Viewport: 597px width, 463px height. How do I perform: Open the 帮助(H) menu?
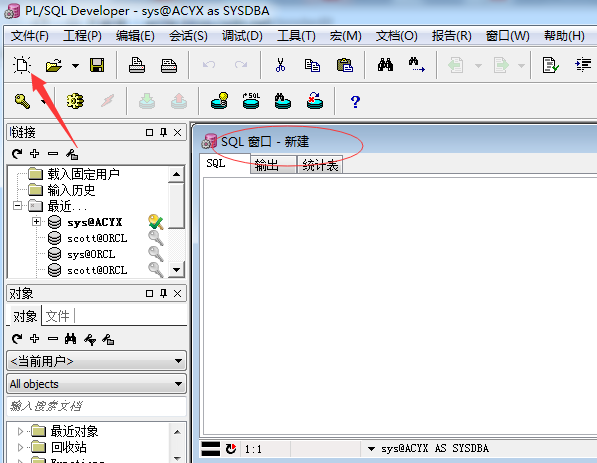pos(564,36)
